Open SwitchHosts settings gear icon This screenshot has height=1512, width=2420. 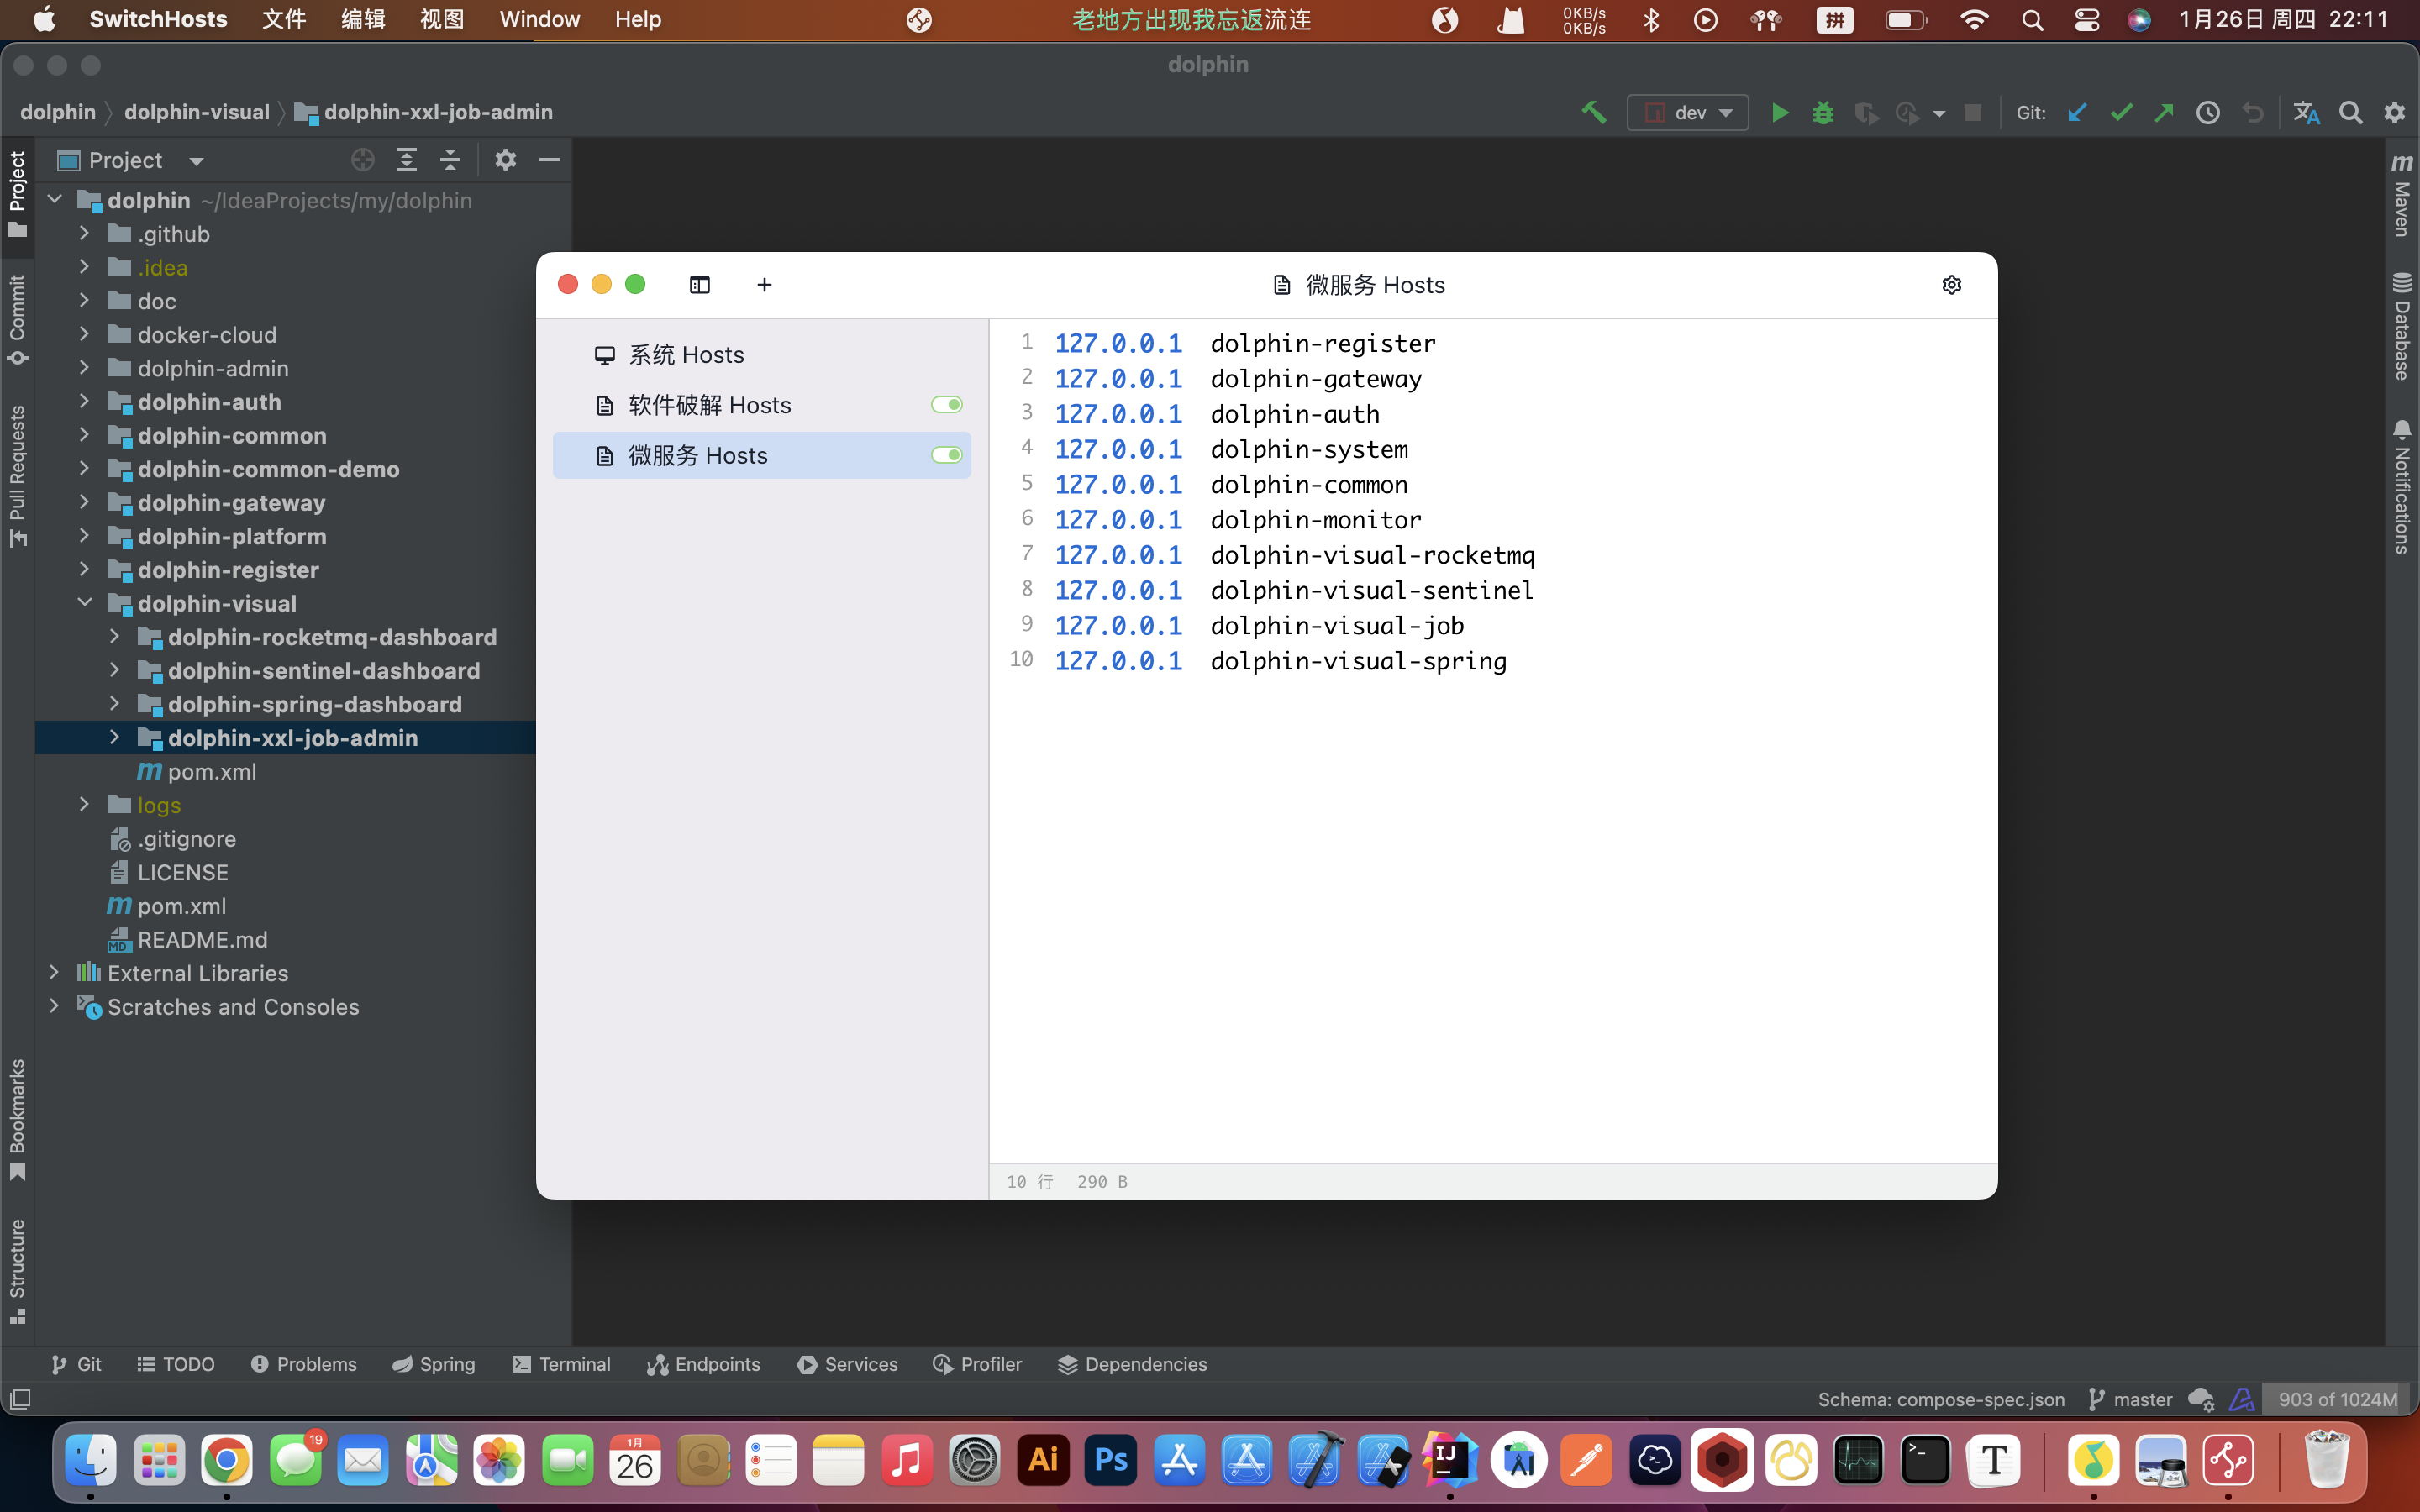[1951, 285]
